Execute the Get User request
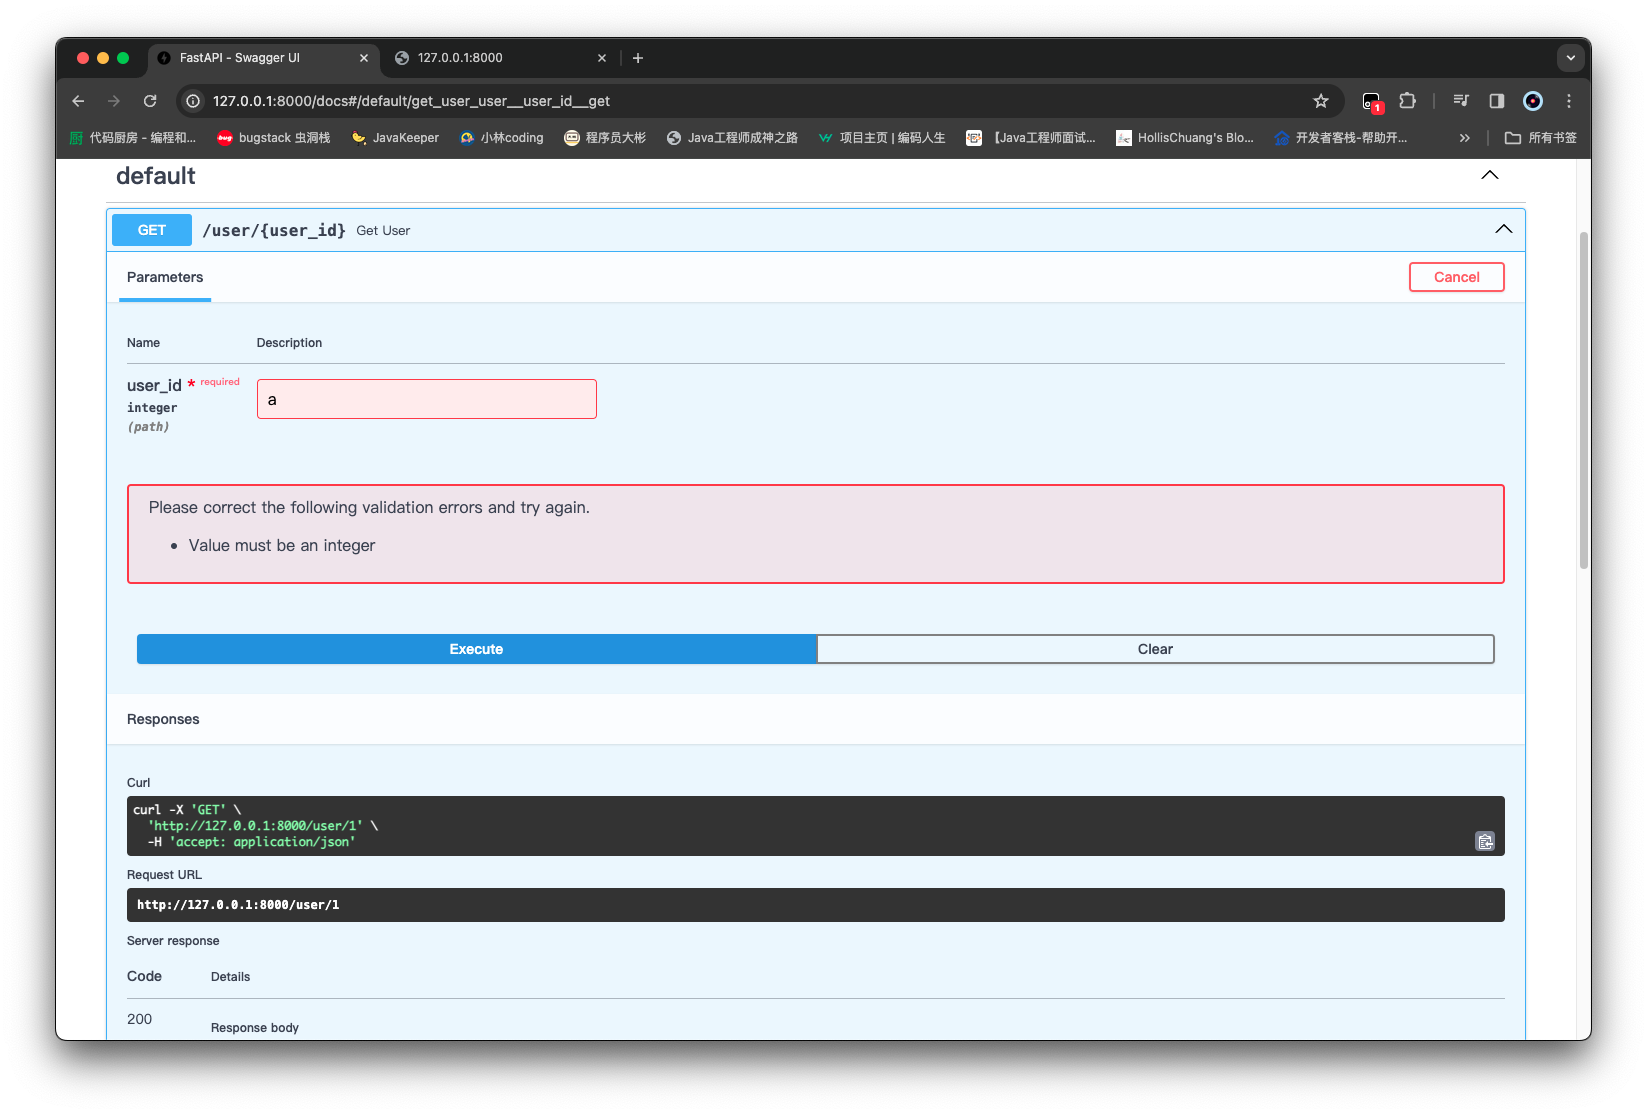Image resolution: width=1647 pixels, height=1114 pixels. (x=476, y=649)
